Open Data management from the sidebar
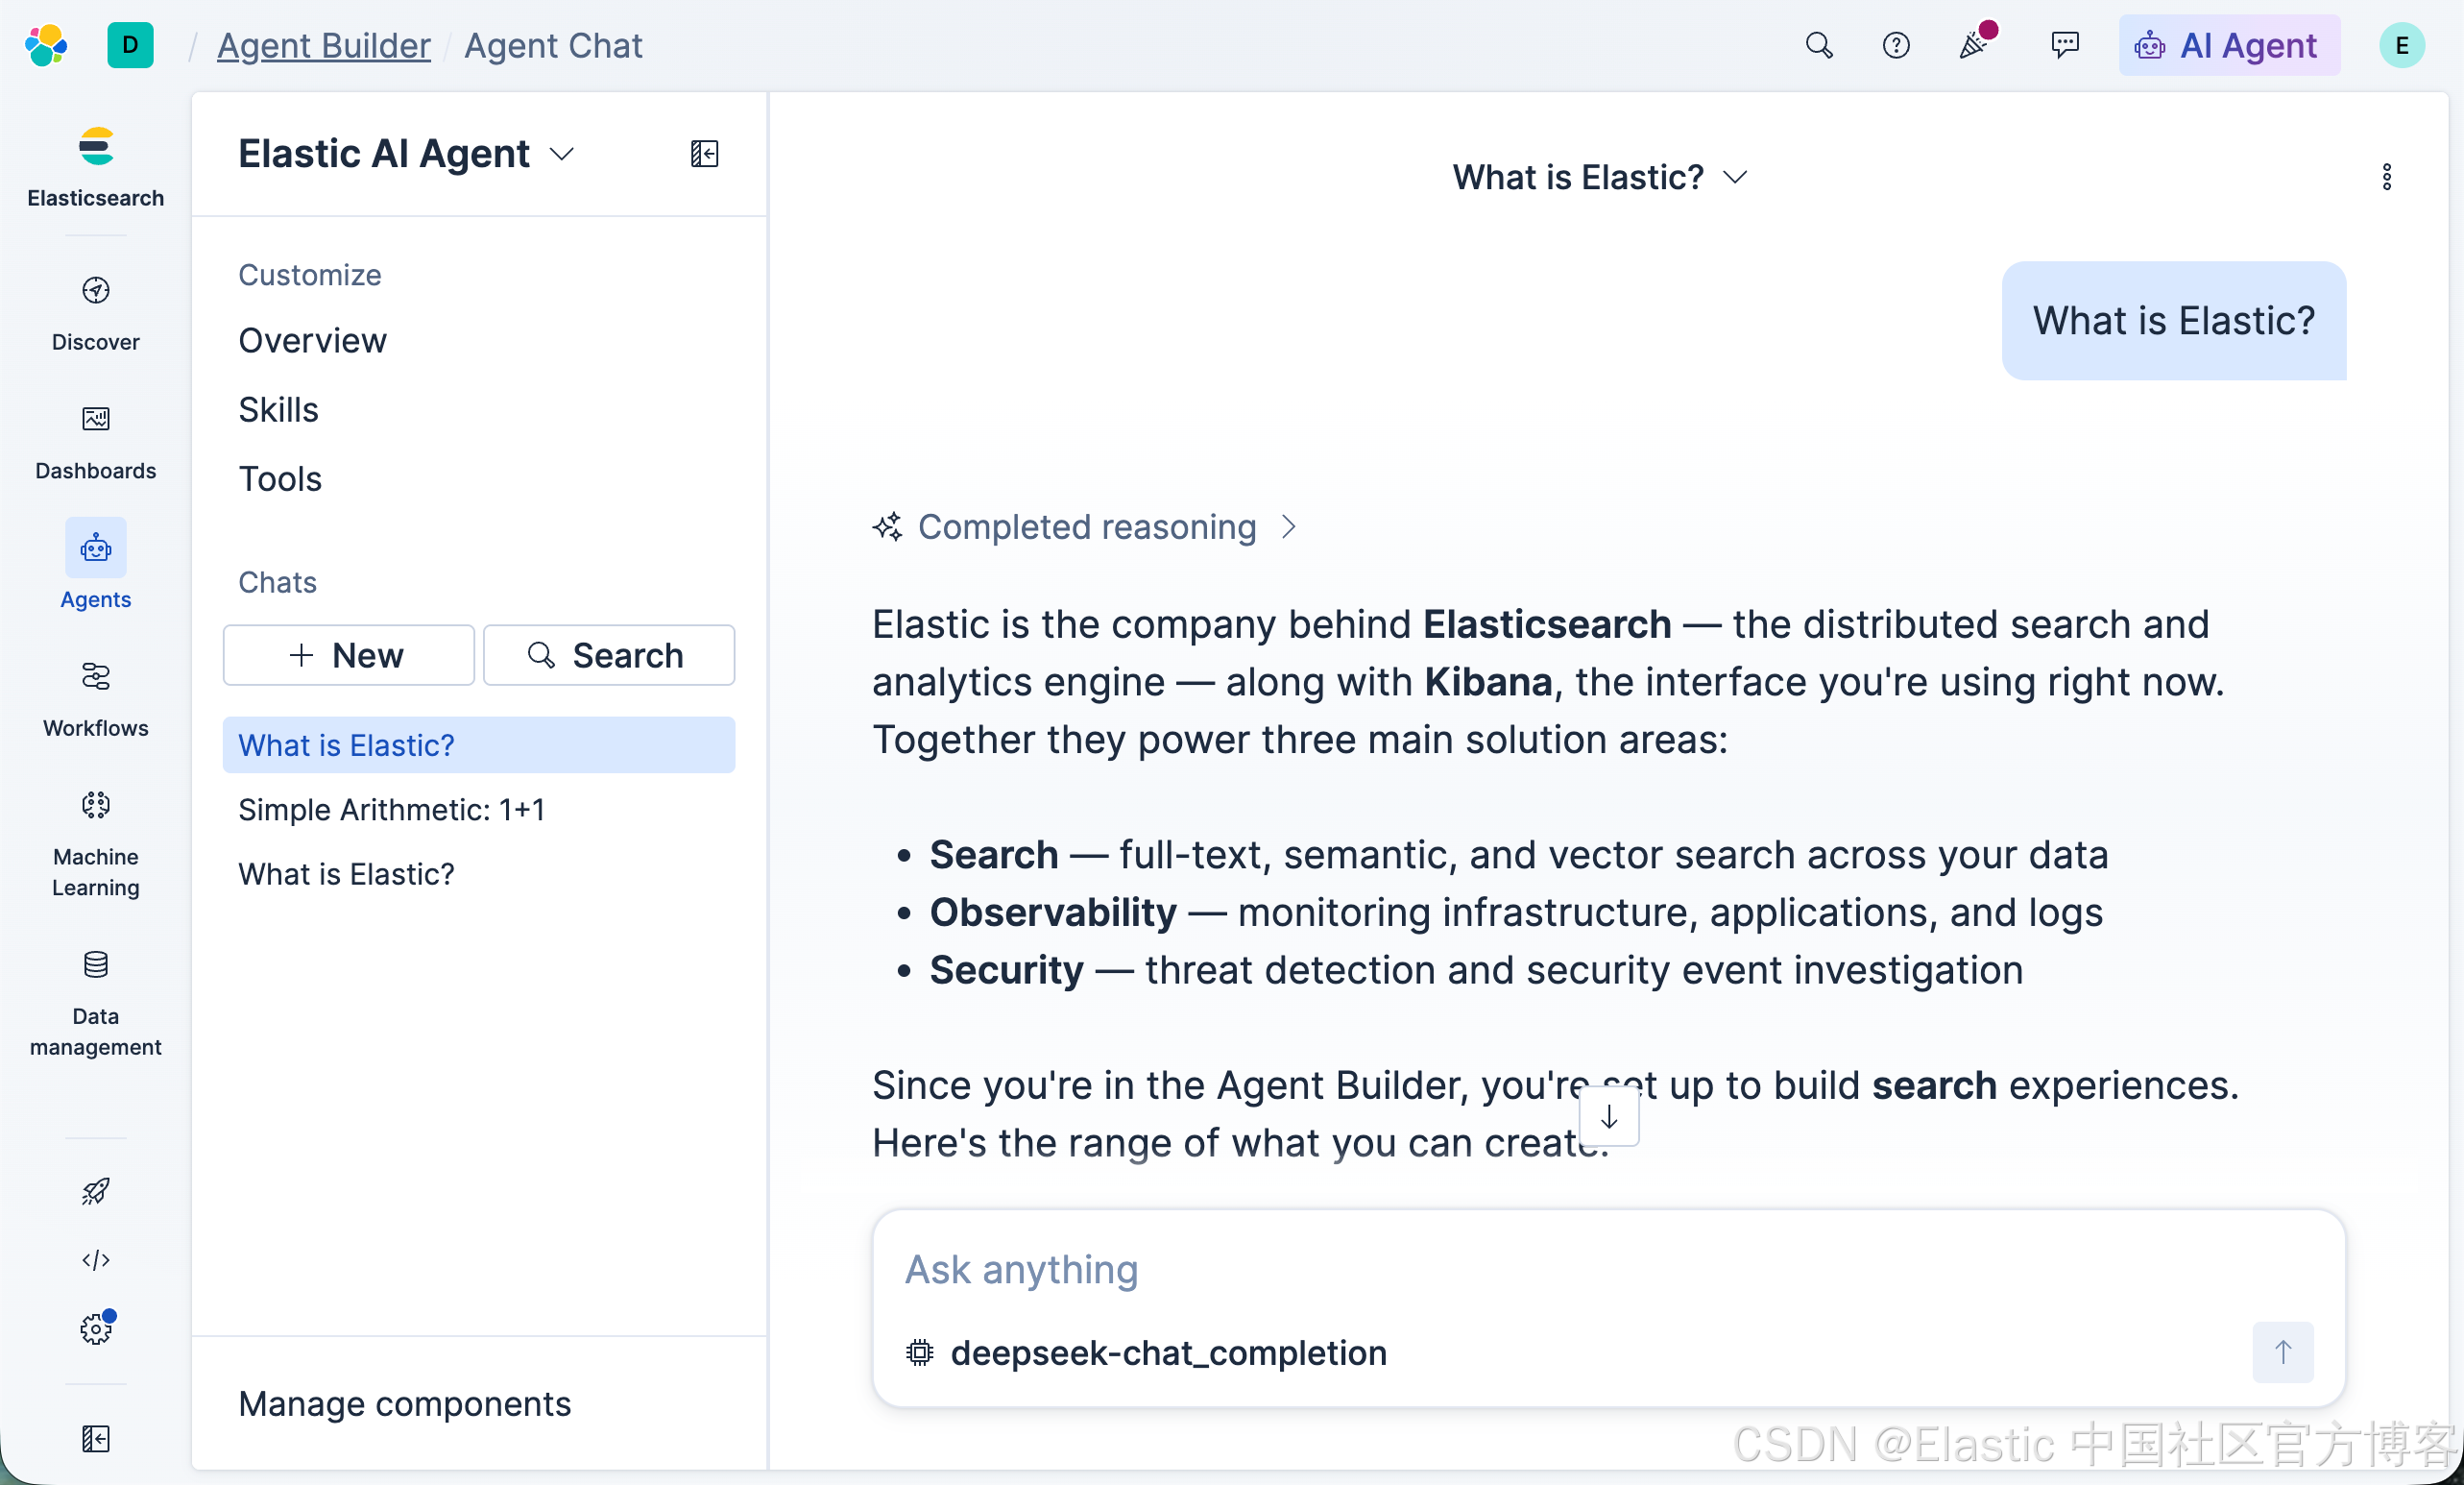The image size is (2464, 1485). tap(96, 1003)
